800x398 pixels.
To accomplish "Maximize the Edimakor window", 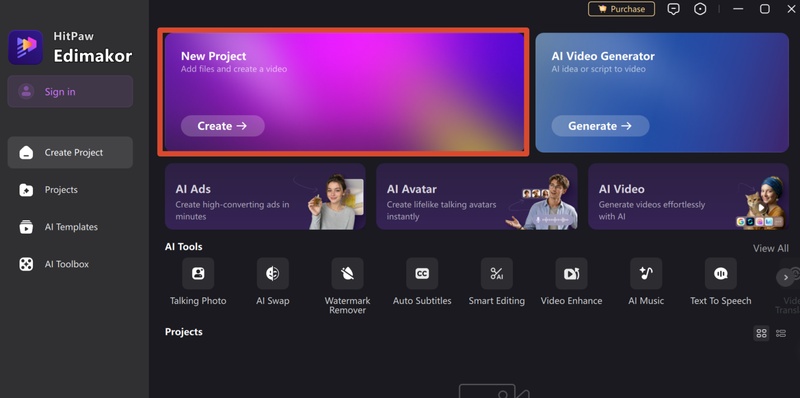I will (x=764, y=9).
